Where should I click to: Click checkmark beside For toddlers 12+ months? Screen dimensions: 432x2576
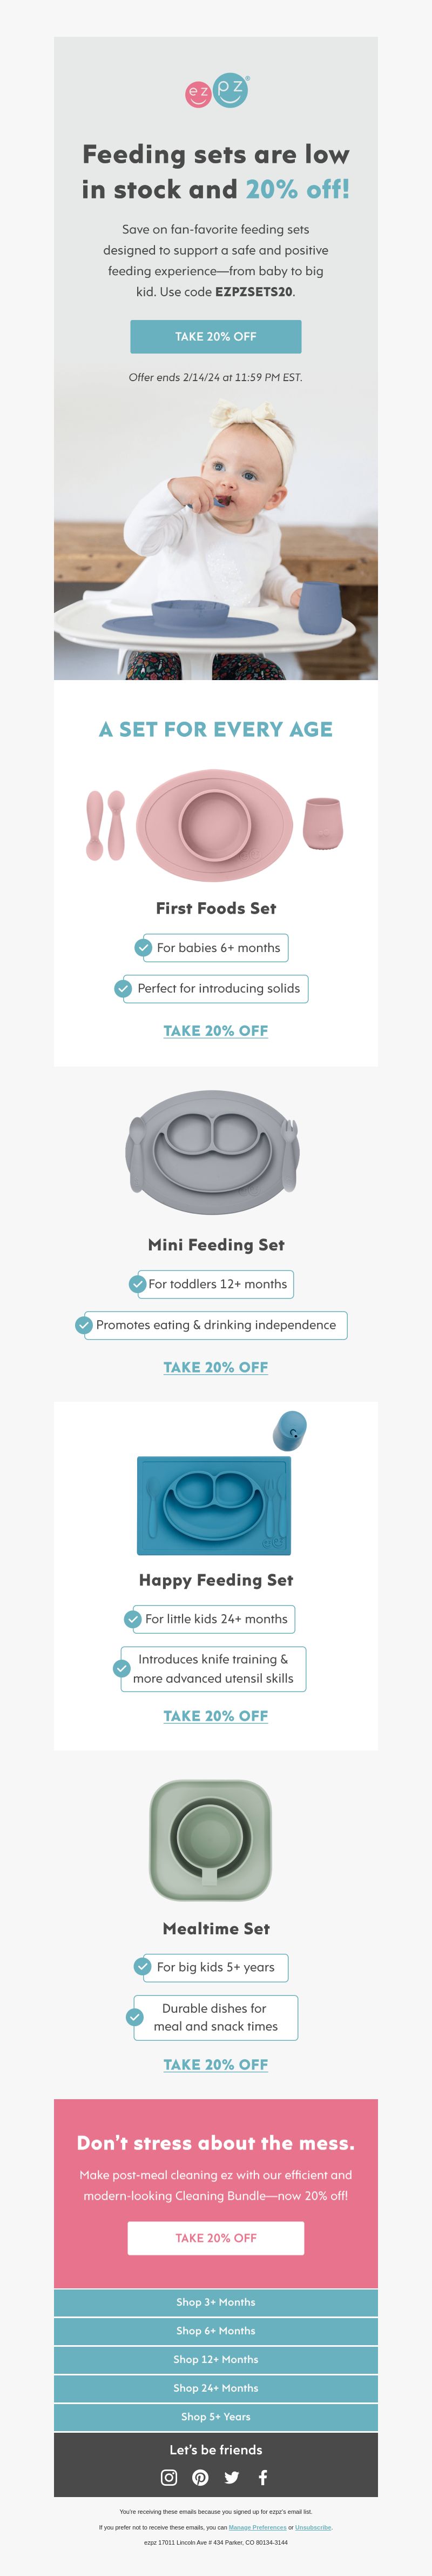[x=137, y=1284]
